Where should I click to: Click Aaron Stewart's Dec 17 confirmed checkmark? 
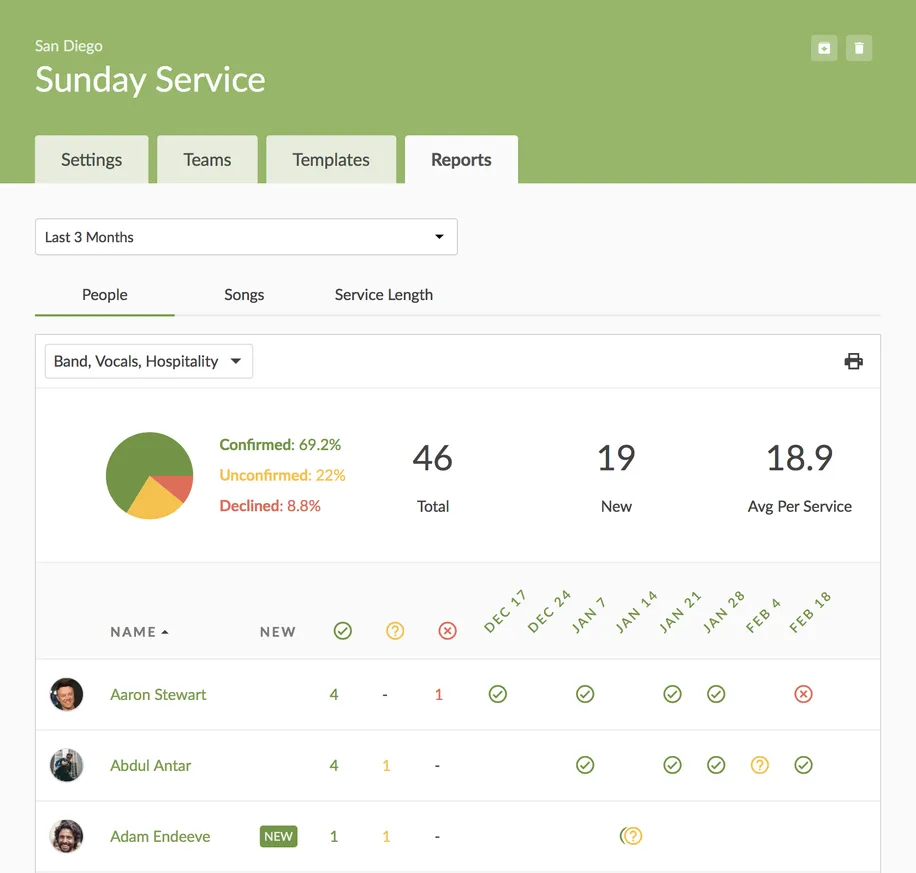[498, 694]
